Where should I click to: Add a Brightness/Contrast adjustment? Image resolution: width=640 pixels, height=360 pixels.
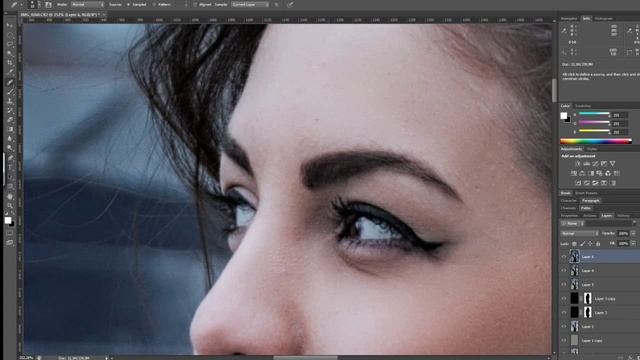coord(578,164)
